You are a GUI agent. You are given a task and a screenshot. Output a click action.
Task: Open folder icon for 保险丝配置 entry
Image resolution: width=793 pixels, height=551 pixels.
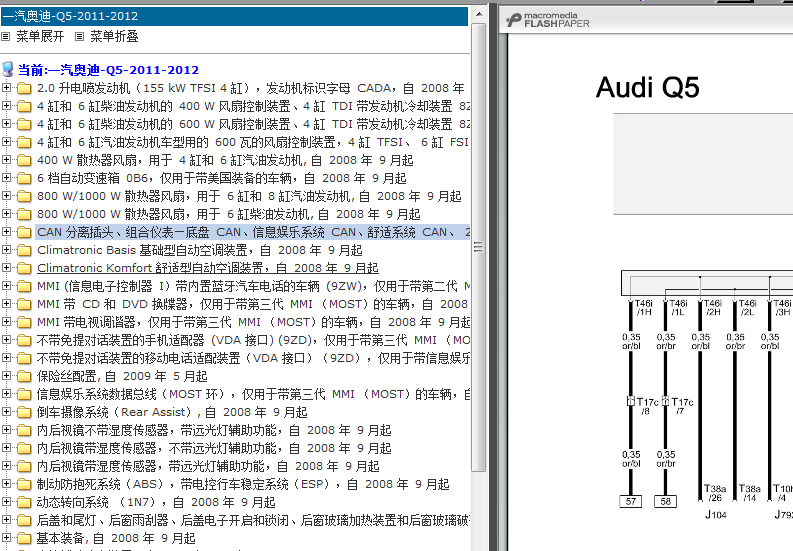click(24, 376)
